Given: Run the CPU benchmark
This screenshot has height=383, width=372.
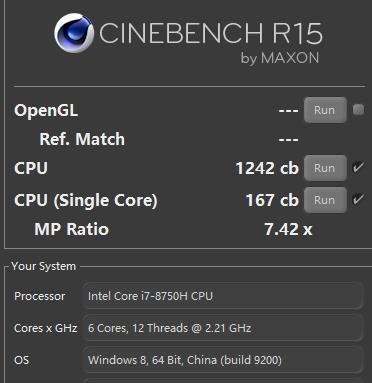Looking at the screenshot, I should coord(325,168).
